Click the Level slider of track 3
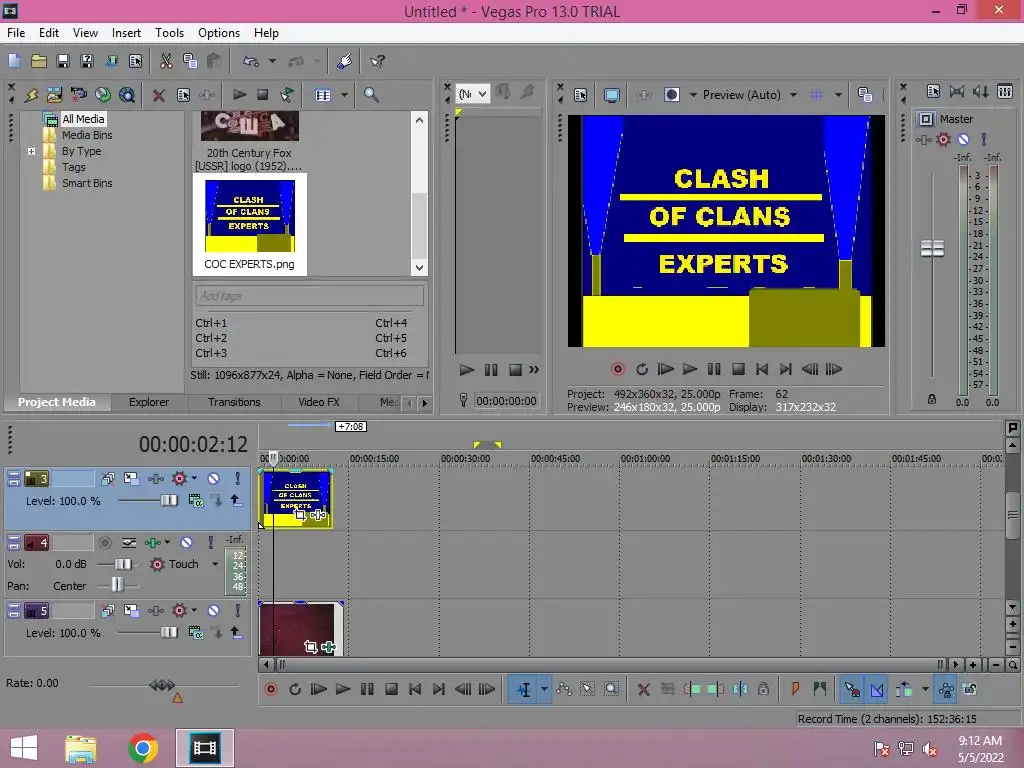Viewport: 1024px width, 768px height. point(168,501)
